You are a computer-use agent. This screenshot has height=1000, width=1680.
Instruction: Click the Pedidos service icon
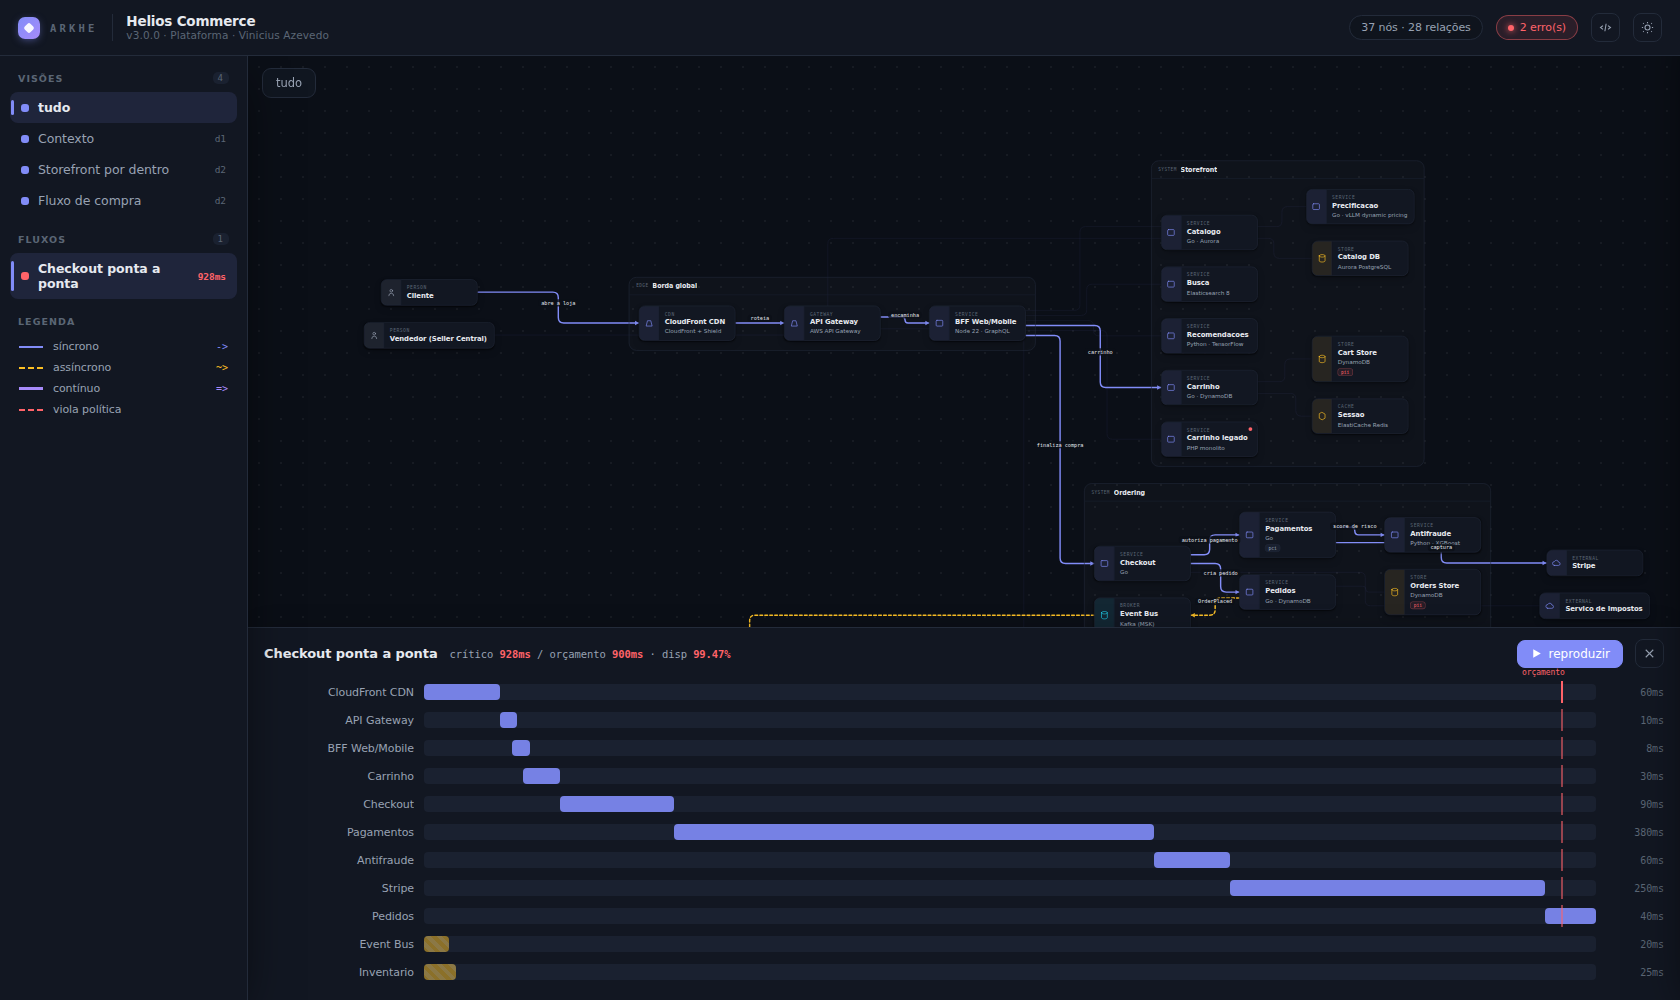(1249, 592)
